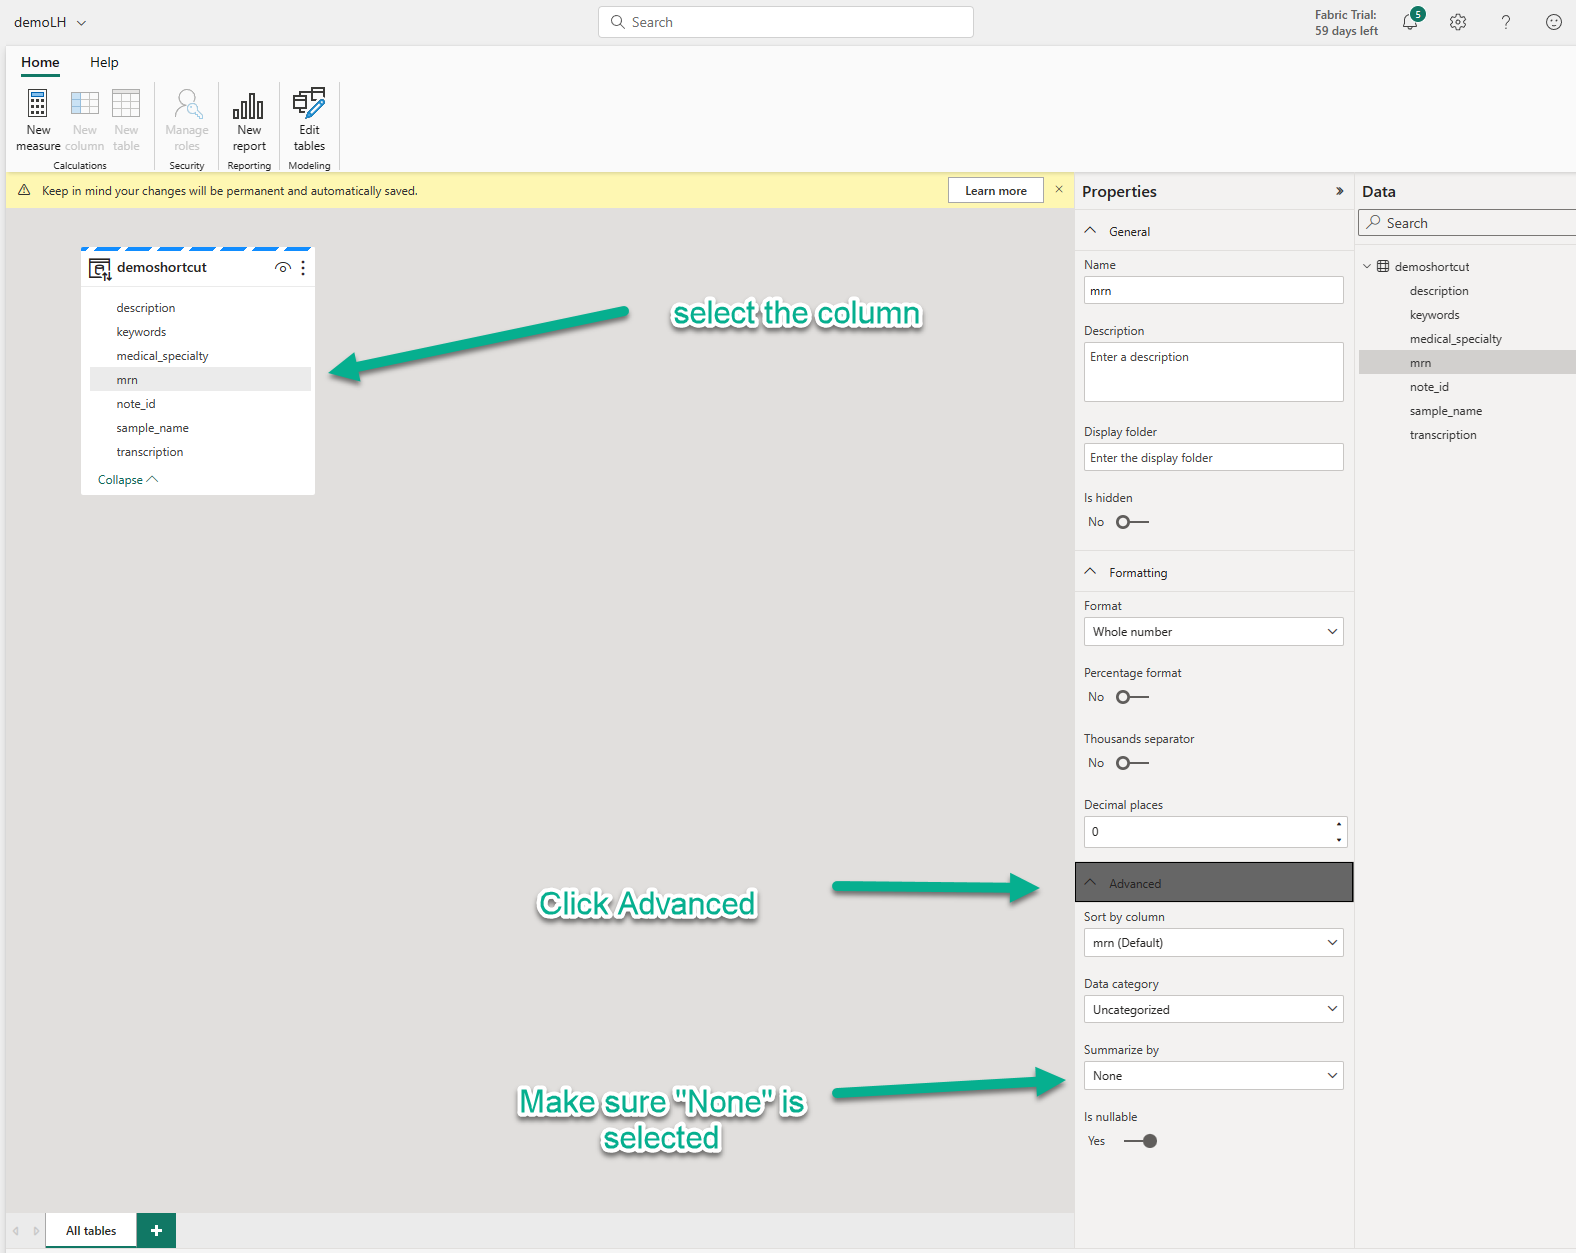Viewport: 1576px width, 1253px height.
Task: Open Manage roles
Action: tap(187, 120)
